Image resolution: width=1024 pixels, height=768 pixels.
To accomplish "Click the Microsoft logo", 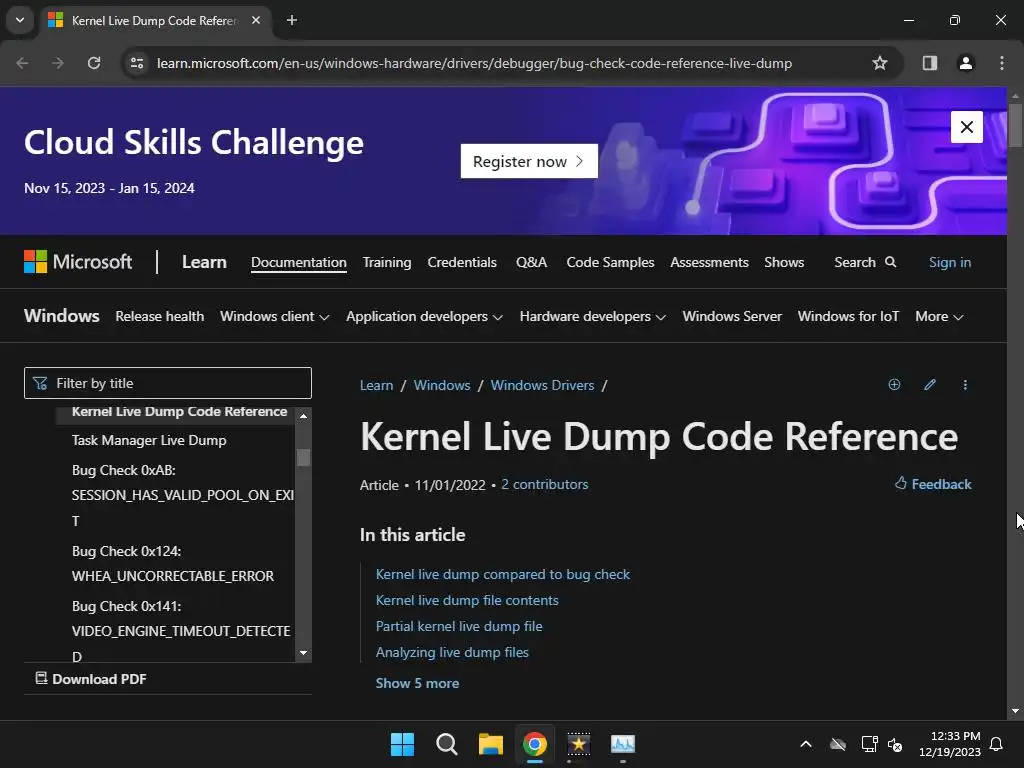I will click(78, 262).
